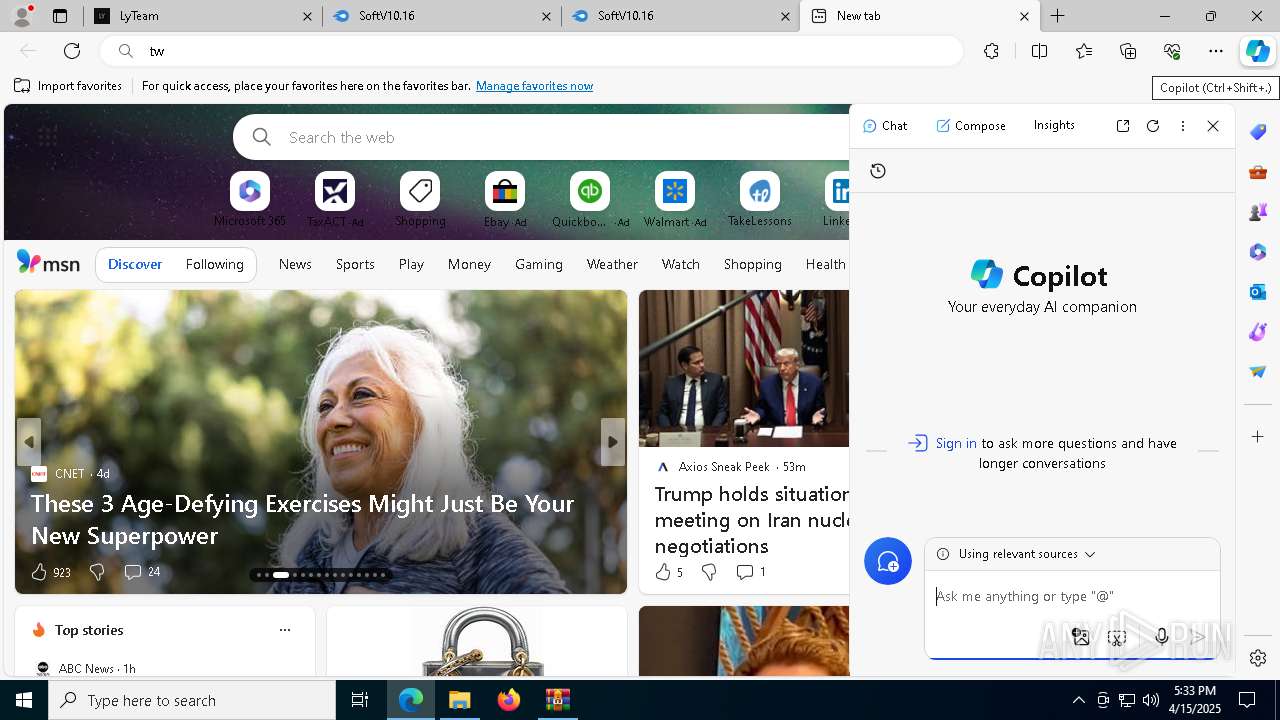
Task: Close the Copilot pane
Action: 1213,126
